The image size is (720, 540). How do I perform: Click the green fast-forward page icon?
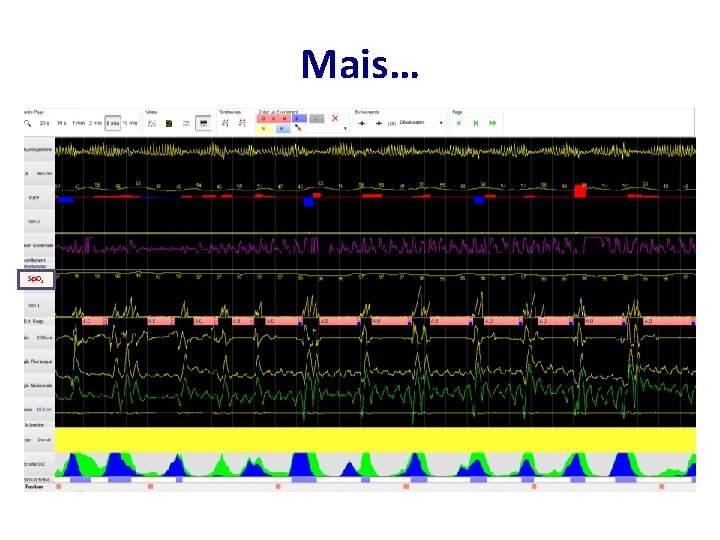[493, 123]
